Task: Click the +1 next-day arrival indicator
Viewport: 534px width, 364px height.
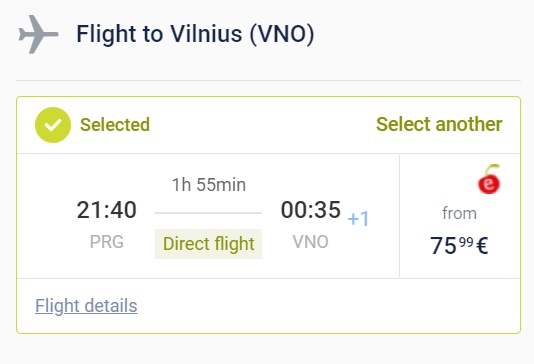Action: 358,219
